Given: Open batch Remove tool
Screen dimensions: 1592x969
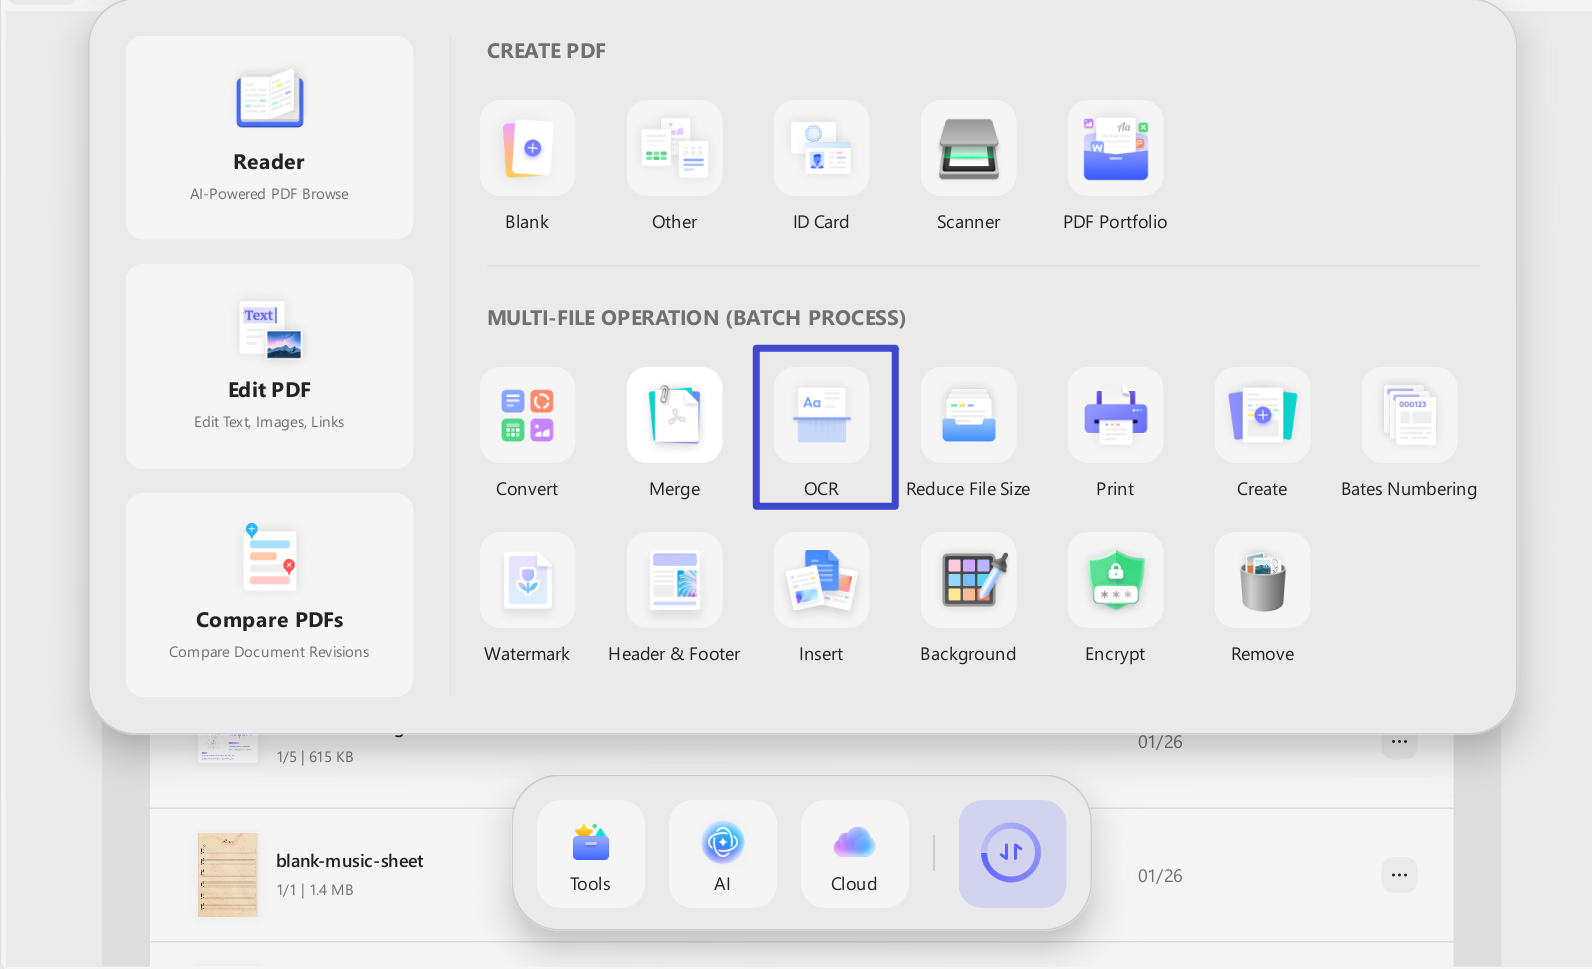Looking at the screenshot, I should click(1262, 580).
